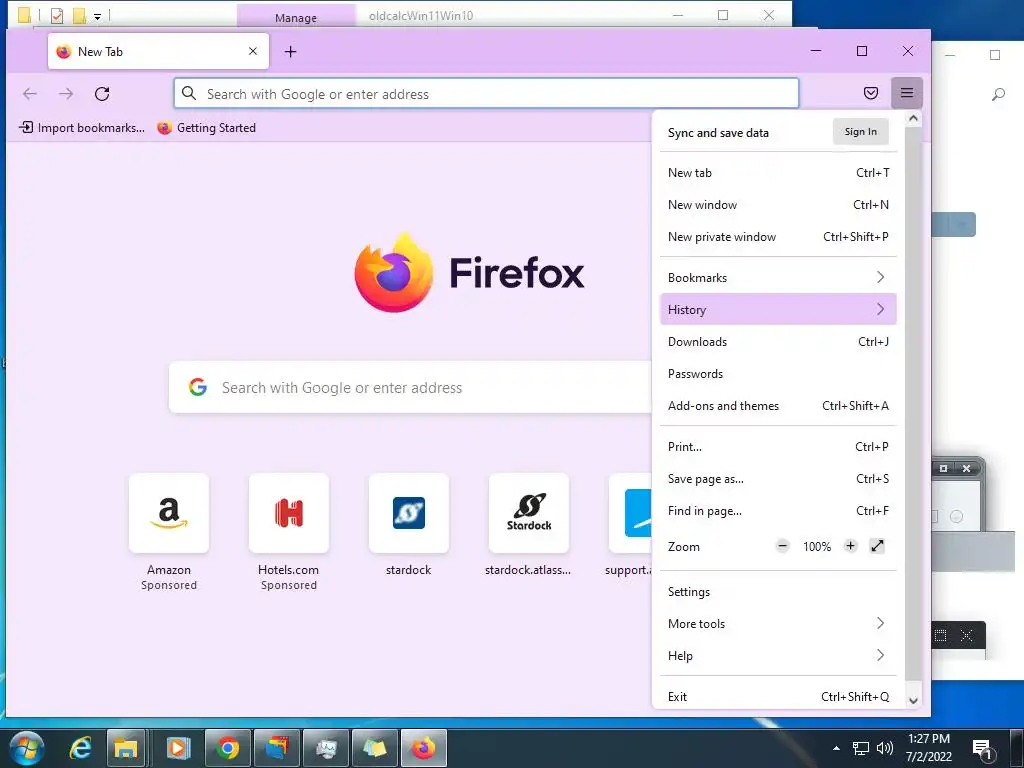The height and width of the screenshot is (768, 1024).
Task: Select the New Tab browser tab
Action: pyautogui.click(x=158, y=51)
